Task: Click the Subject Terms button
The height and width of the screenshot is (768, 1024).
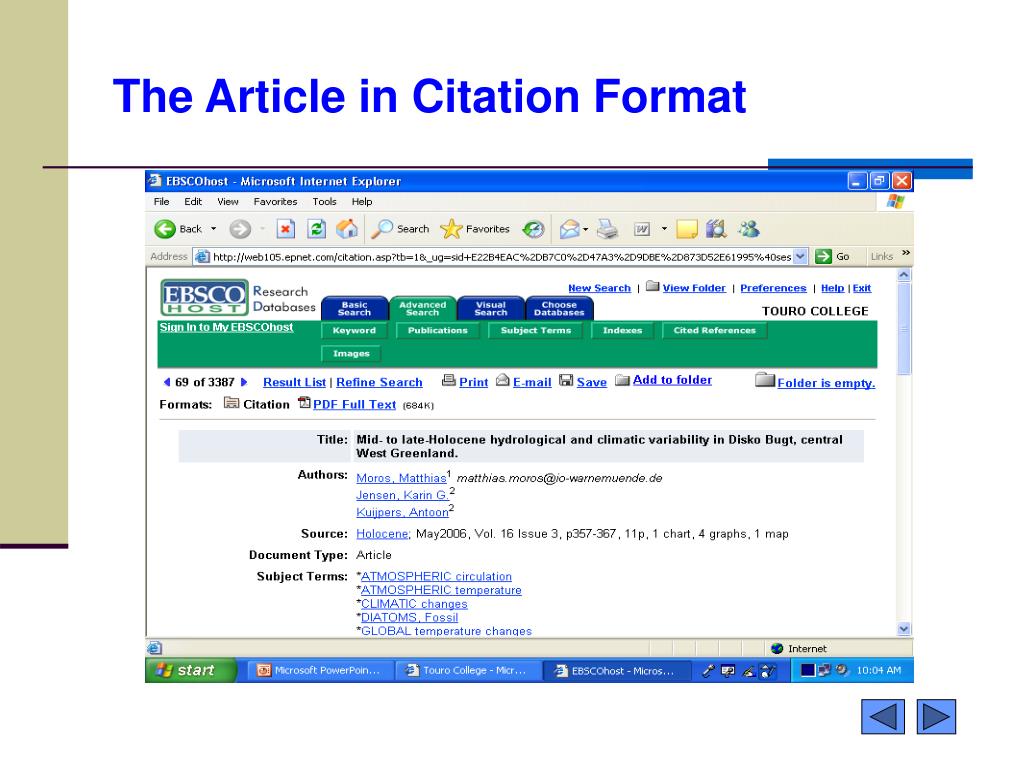Action: coord(536,330)
